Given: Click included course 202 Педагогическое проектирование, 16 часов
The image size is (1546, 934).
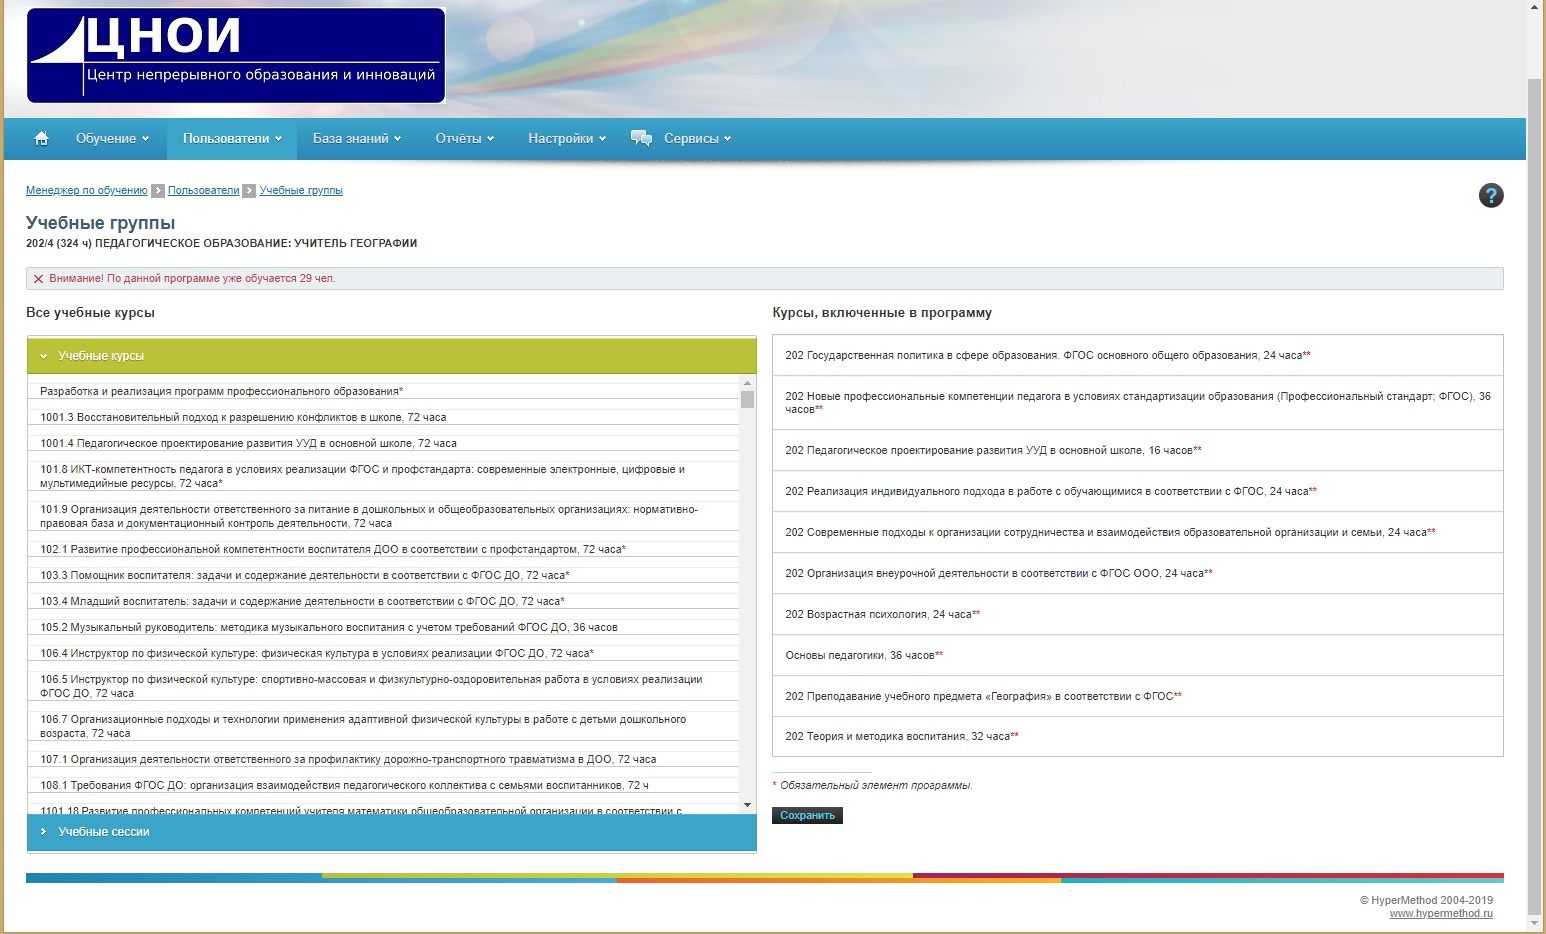Looking at the screenshot, I should point(1138,450).
